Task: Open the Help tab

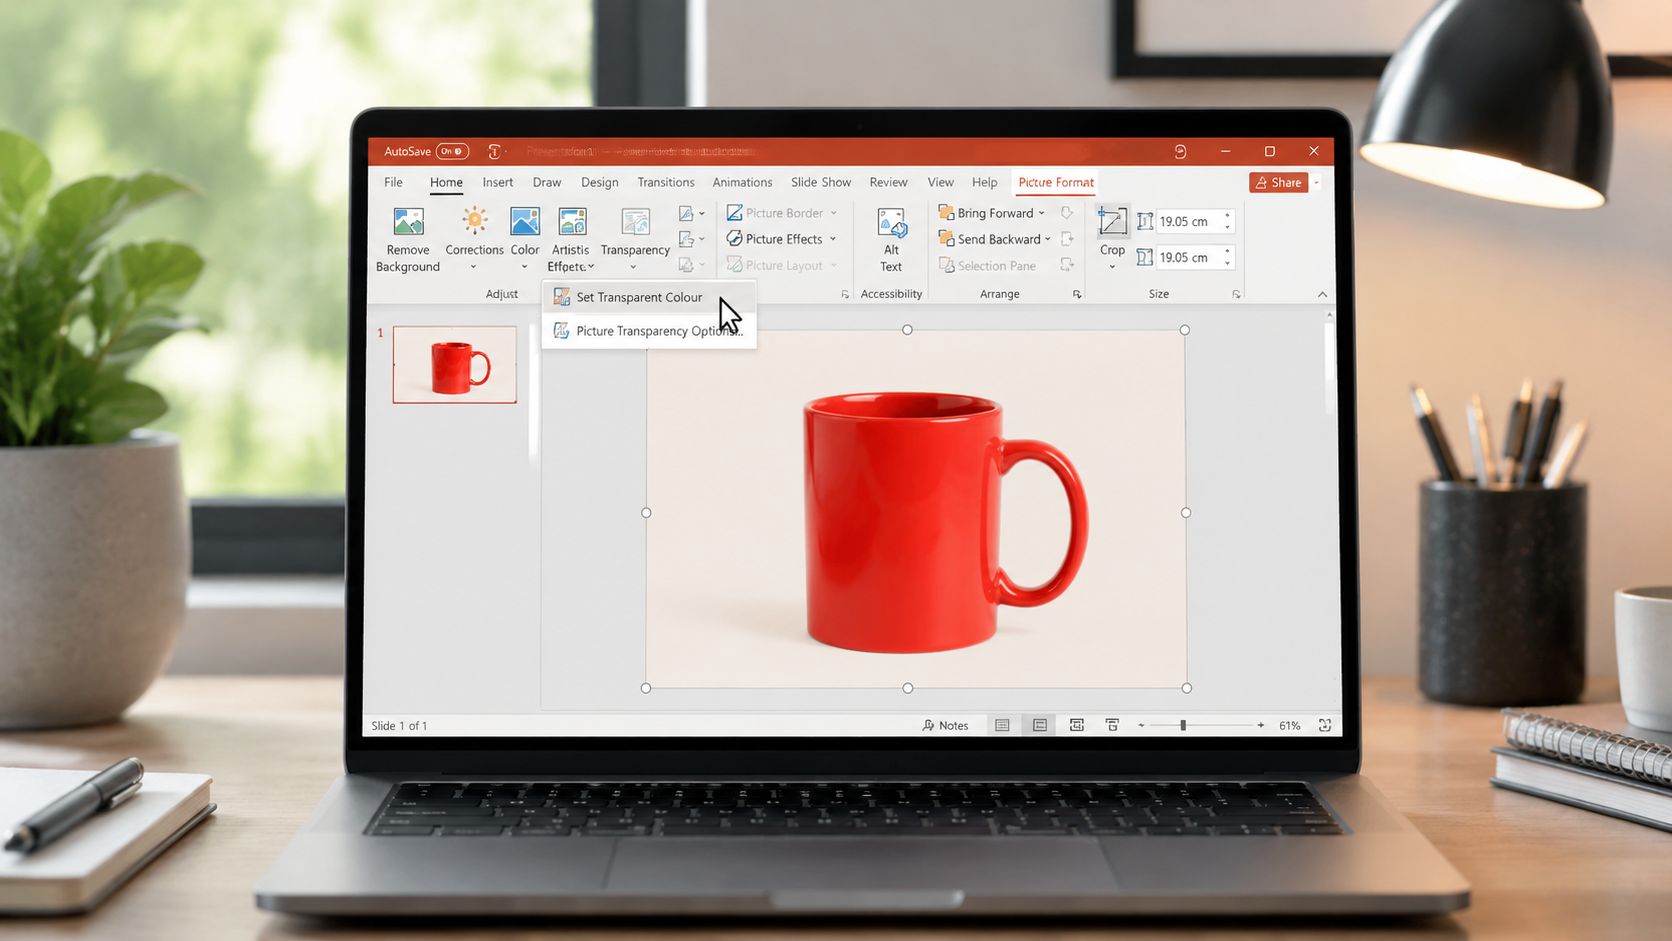Action: pyautogui.click(x=985, y=182)
